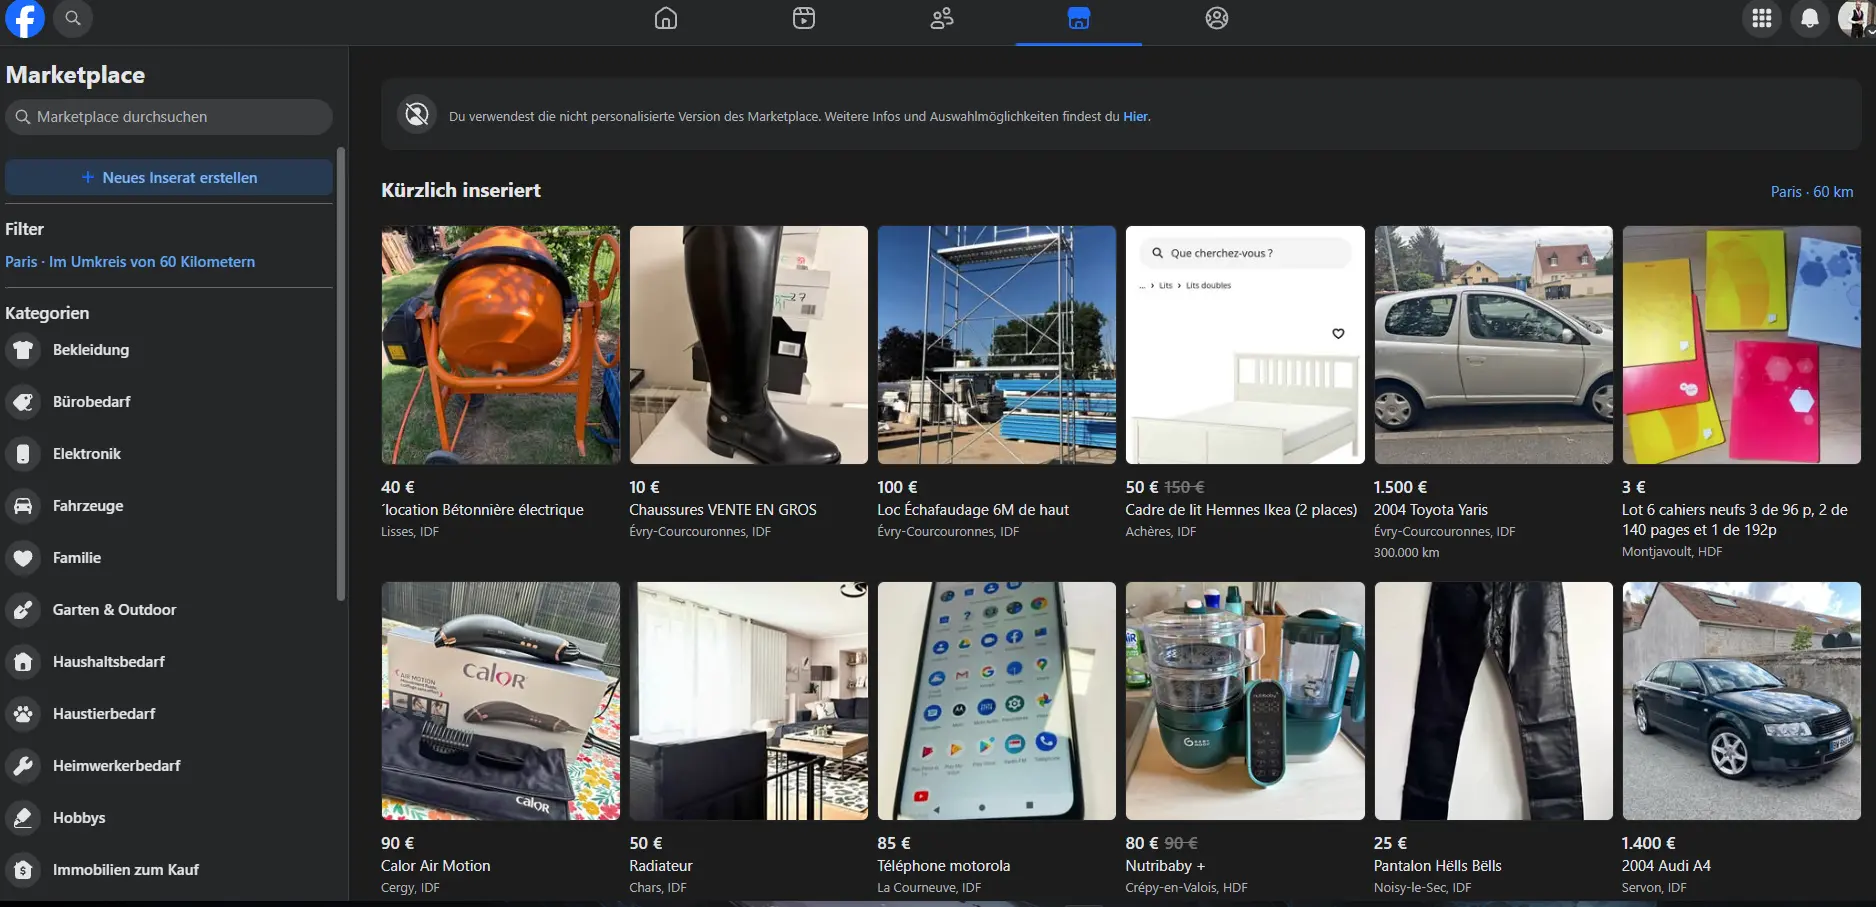Open the Radiateur listing in Chars
Image resolution: width=1876 pixels, height=907 pixels.
[749, 739]
